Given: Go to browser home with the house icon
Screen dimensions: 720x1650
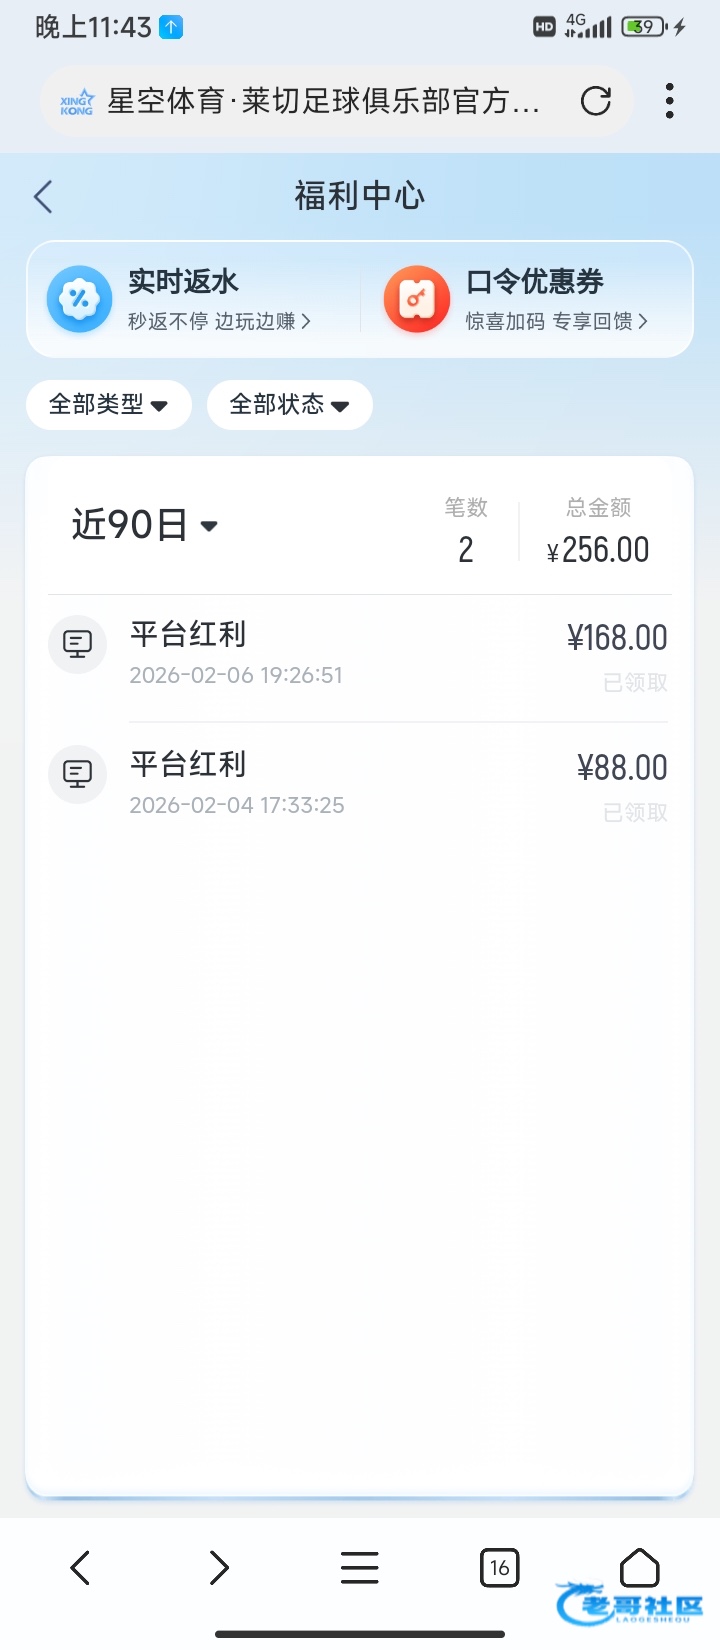Looking at the screenshot, I should pos(639,1568).
